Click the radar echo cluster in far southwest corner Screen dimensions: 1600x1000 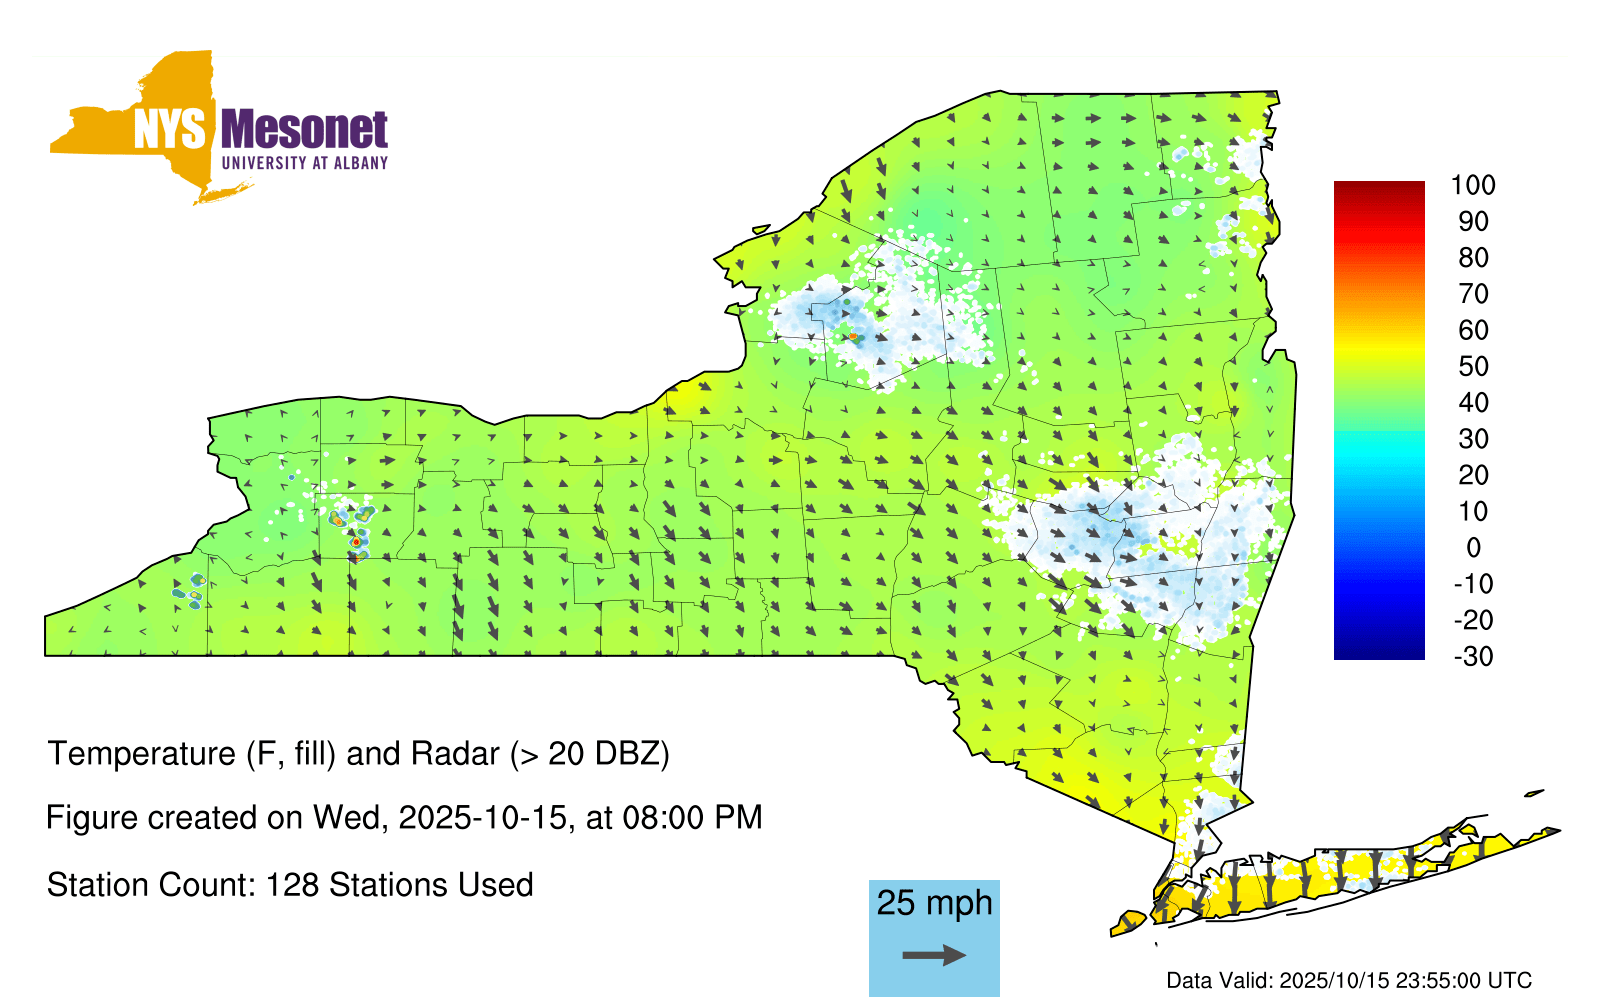[188, 589]
